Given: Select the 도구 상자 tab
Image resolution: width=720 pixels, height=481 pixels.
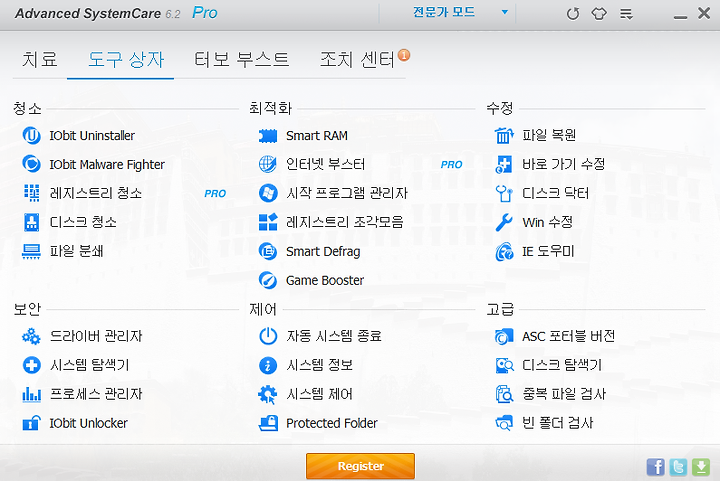Looking at the screenshot, I should pos(126,59).
